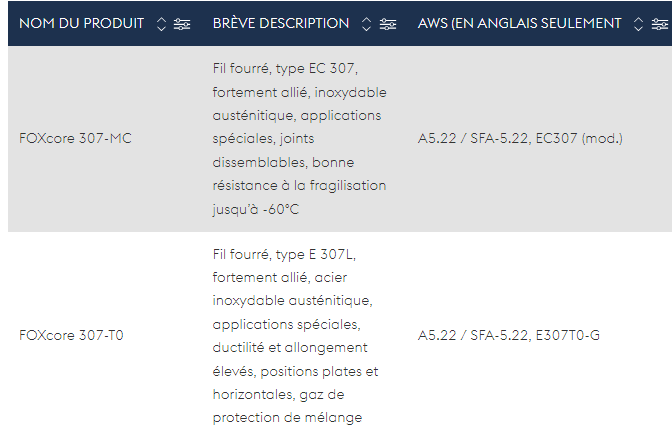This screenshot has width=672, height=436.
Task: Select the E307T0-G AWS classification cell
Action: (509, 335)
